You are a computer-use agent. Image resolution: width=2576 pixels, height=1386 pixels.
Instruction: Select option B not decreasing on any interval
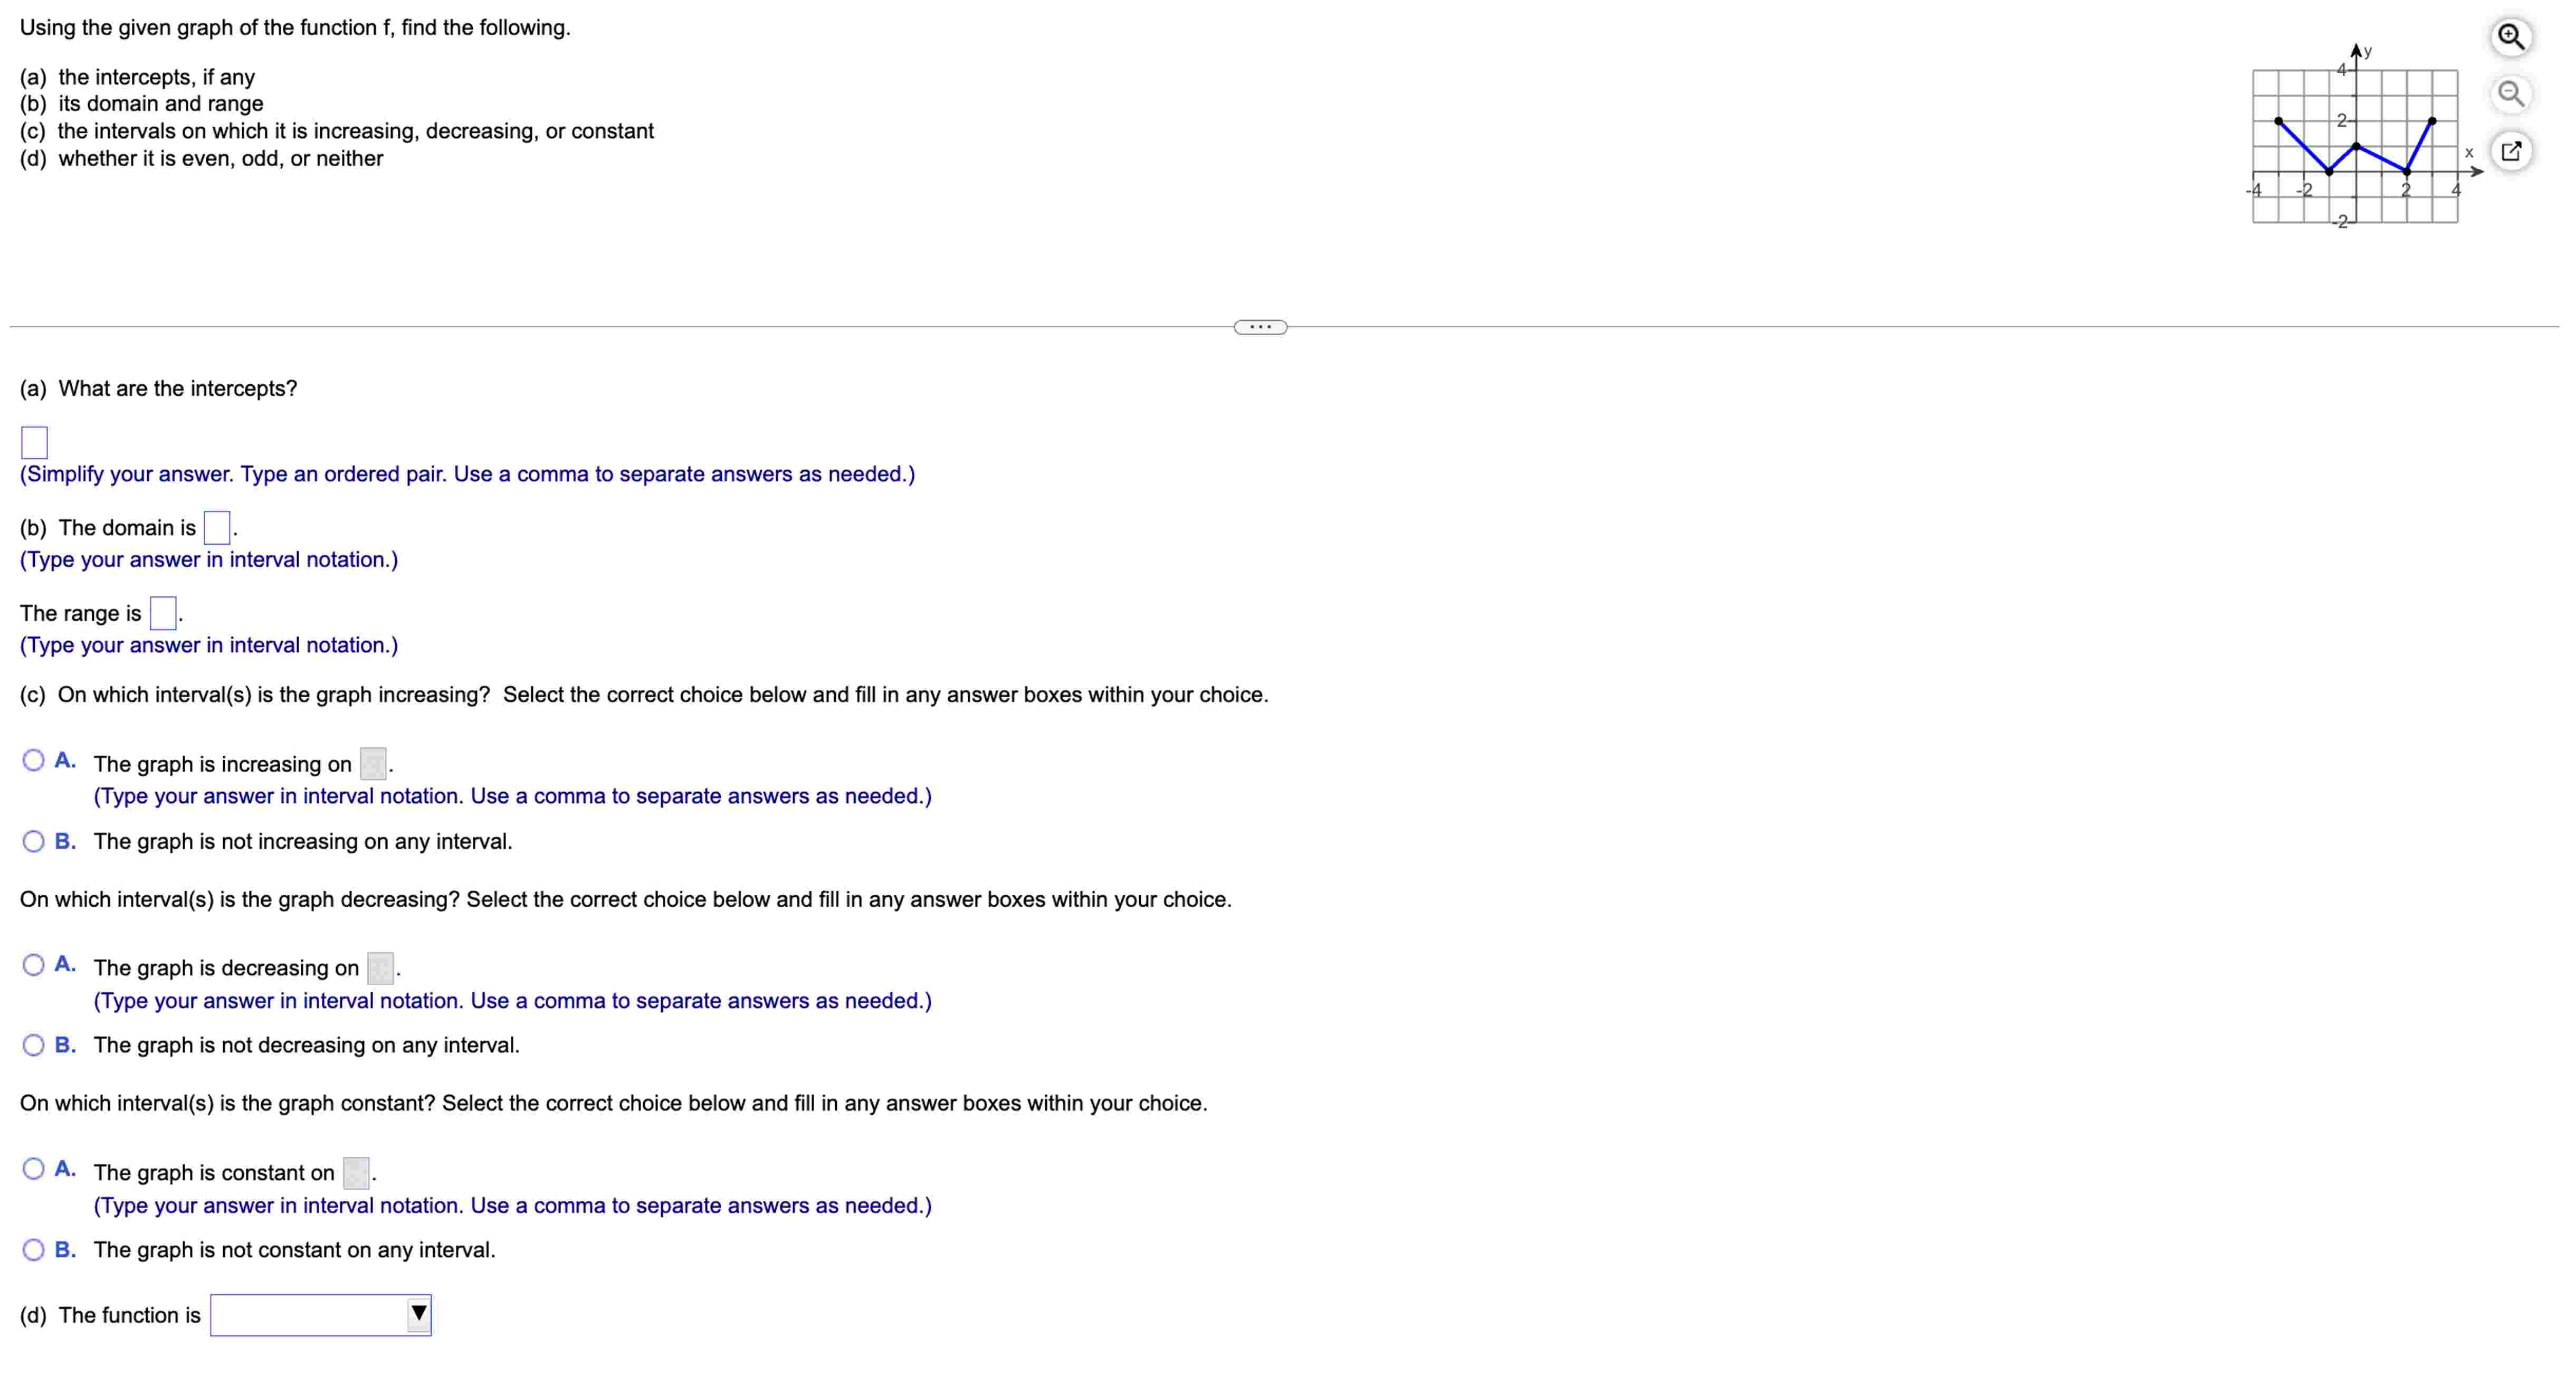[33, 1046]
